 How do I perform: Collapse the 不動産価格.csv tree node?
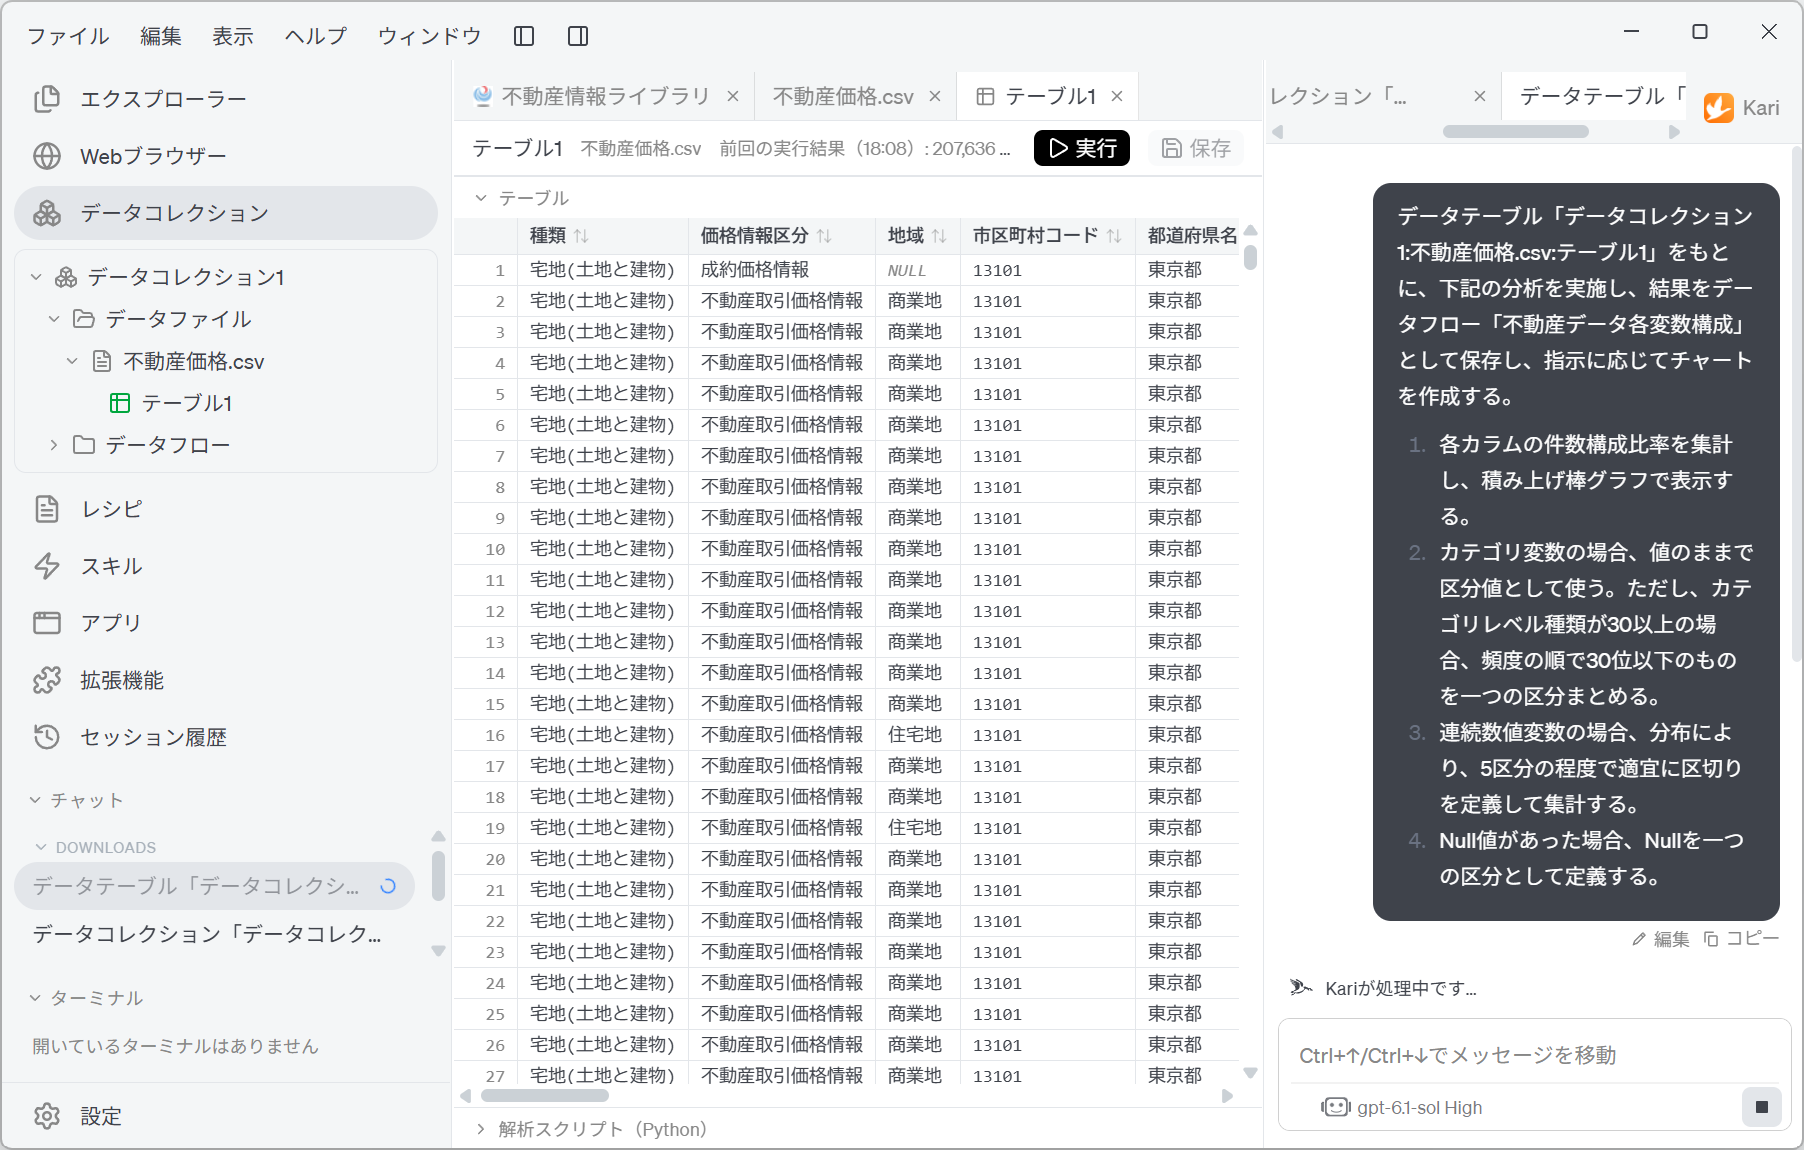(72, 361)
